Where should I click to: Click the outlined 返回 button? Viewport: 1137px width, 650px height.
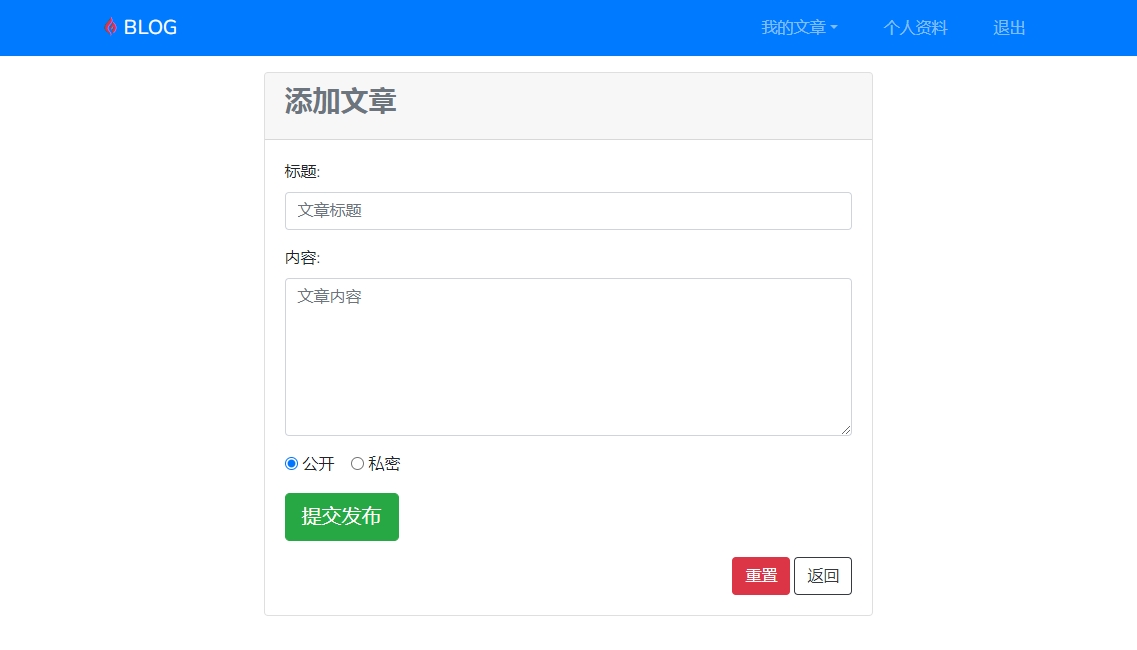point(822,576)
